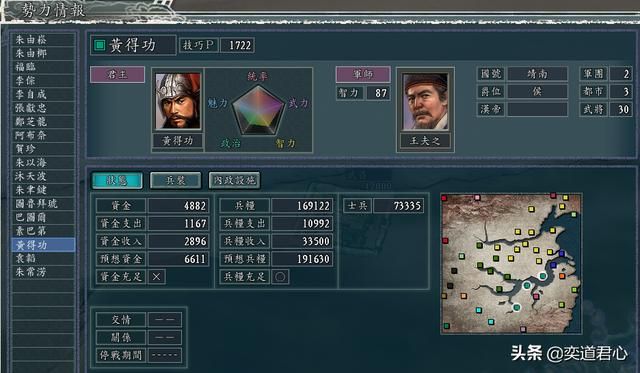Image resolution: width=640 pixels, height=373 pixels.
Task: Select 朱由榔 in the faction list
Action: click(43, 53)
